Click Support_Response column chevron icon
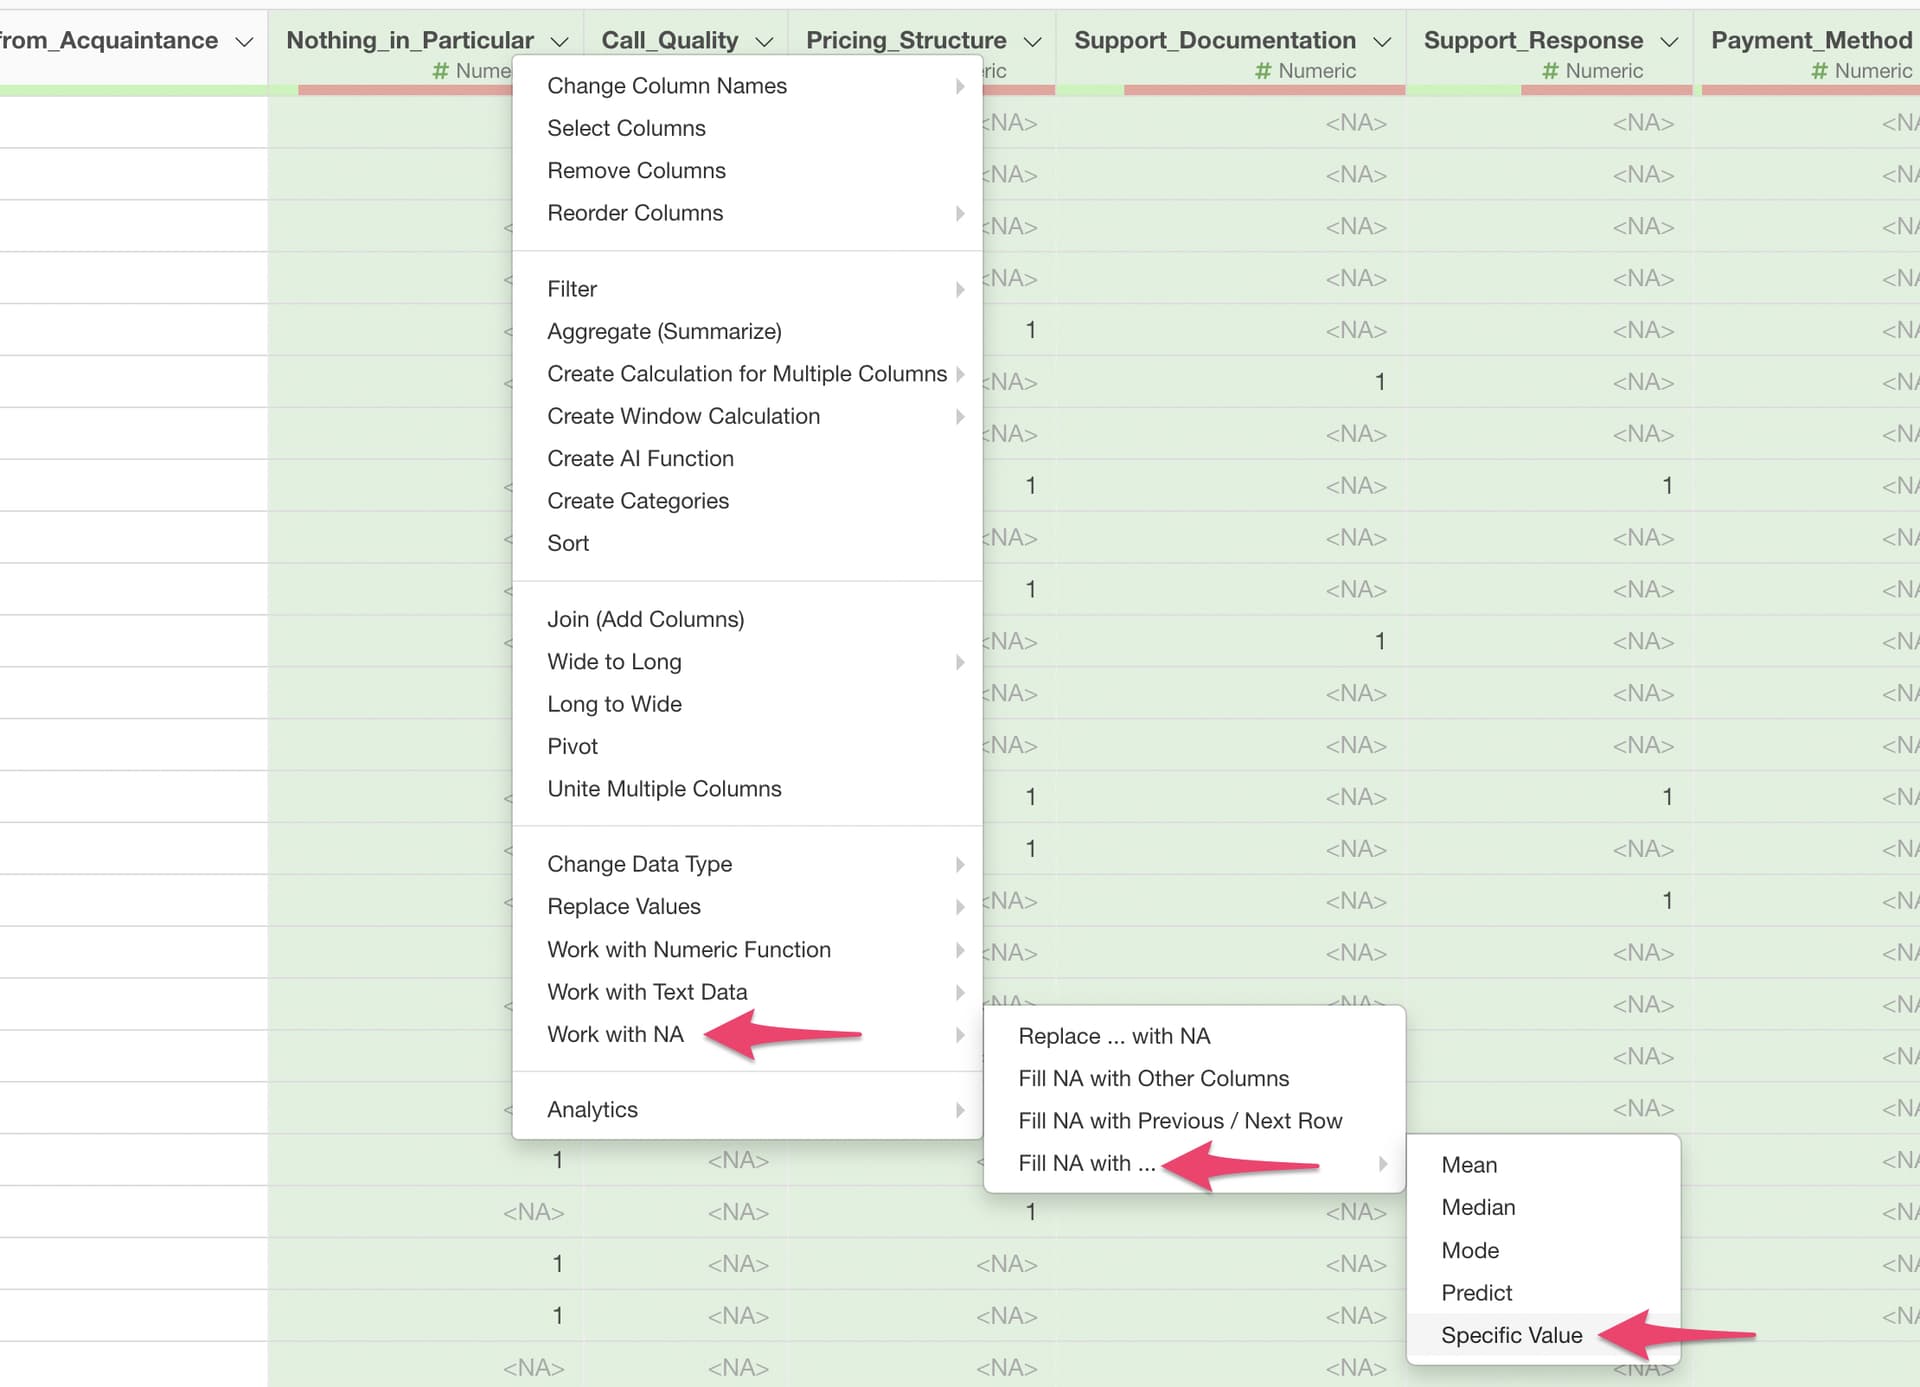 coord(1668,42)
